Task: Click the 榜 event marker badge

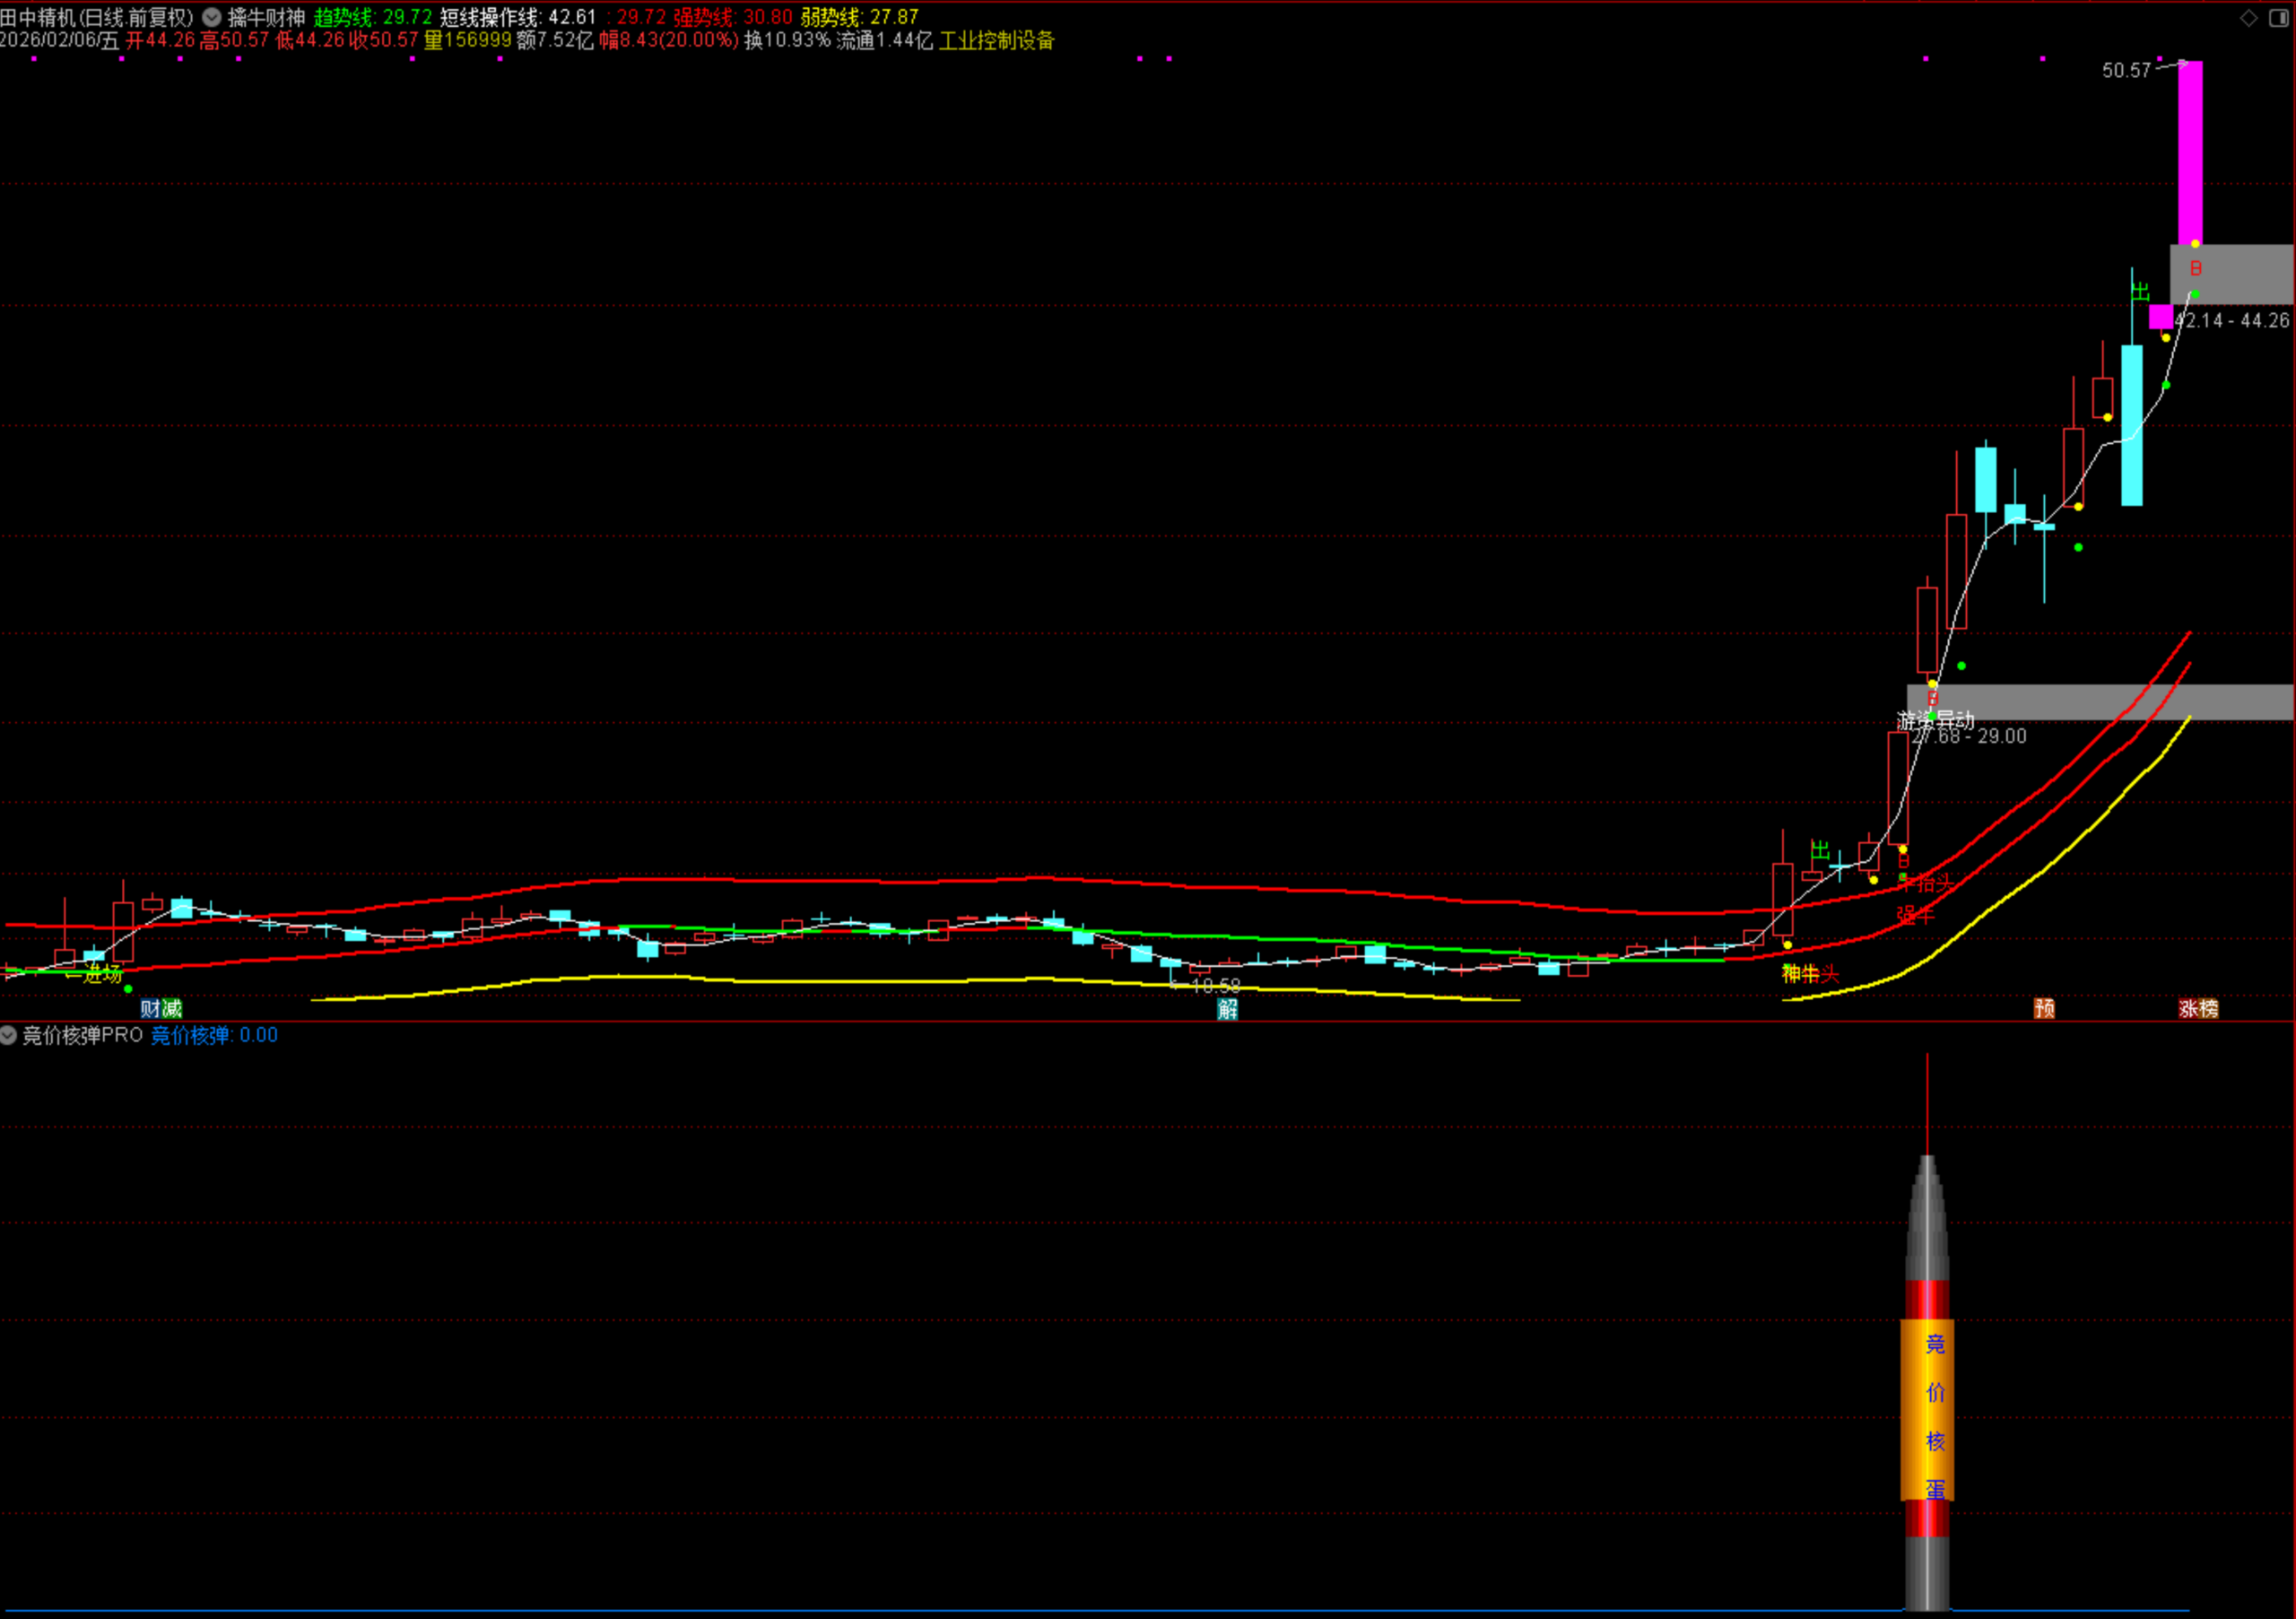Action: pos(2208,1008)
